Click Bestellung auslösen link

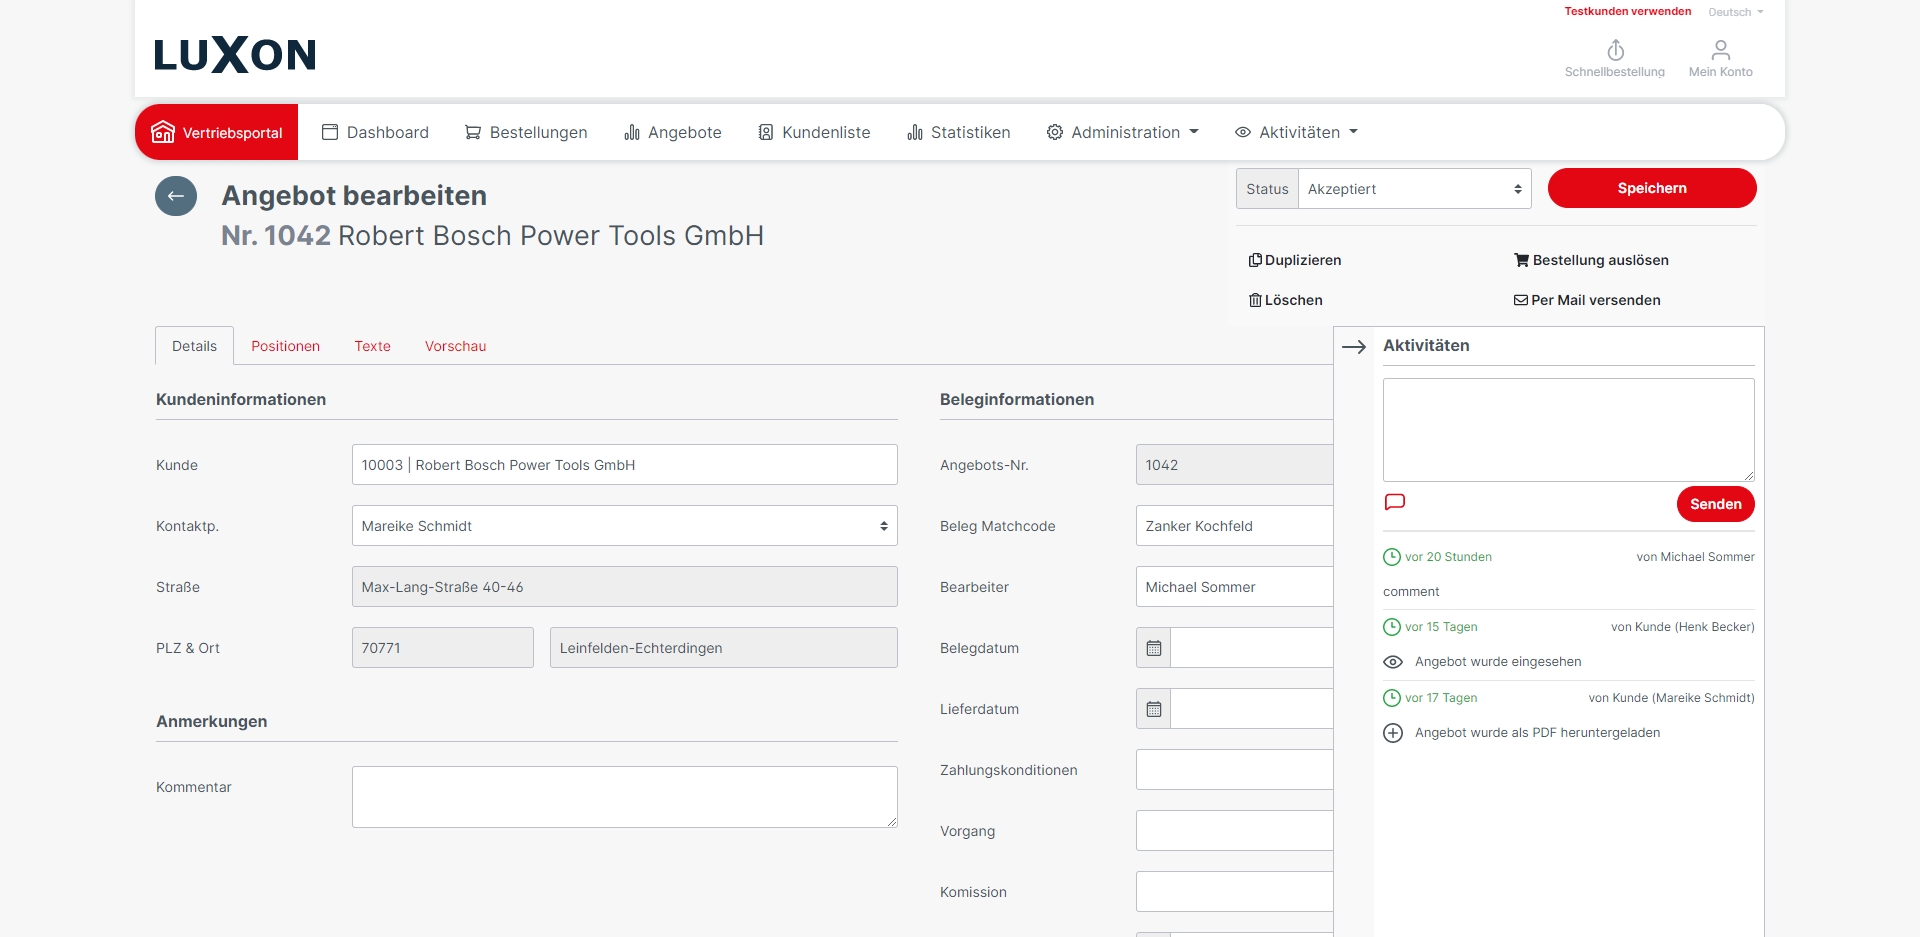[x=1591, y=260]
